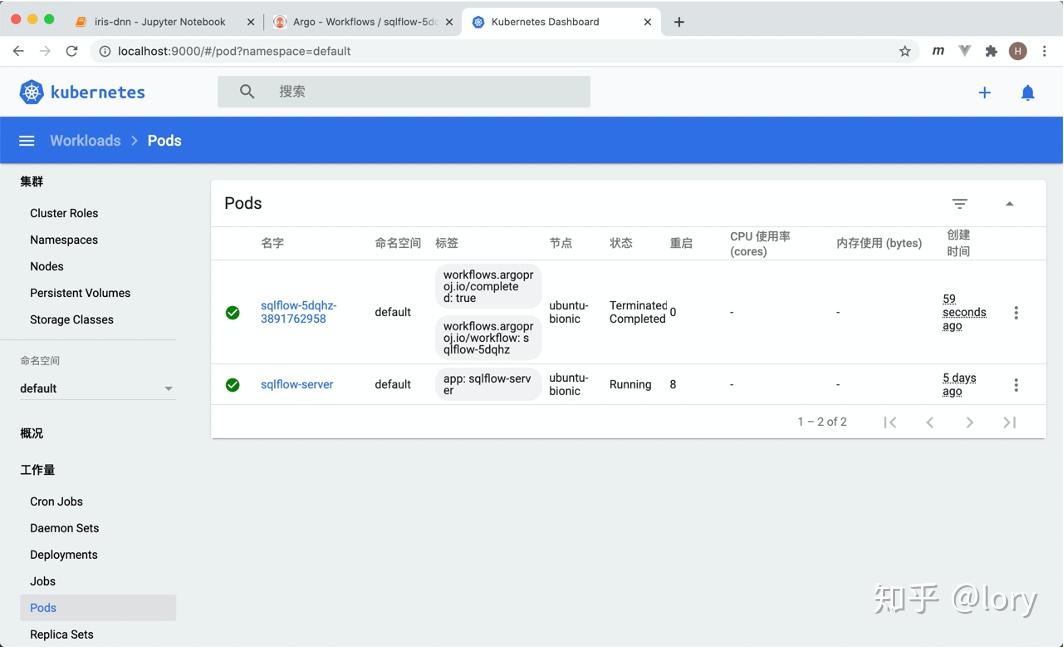This screenshot has width=1064, height=648.
Task: Open actions menu for sqlflow-server pod
Action: (1016, 384)
